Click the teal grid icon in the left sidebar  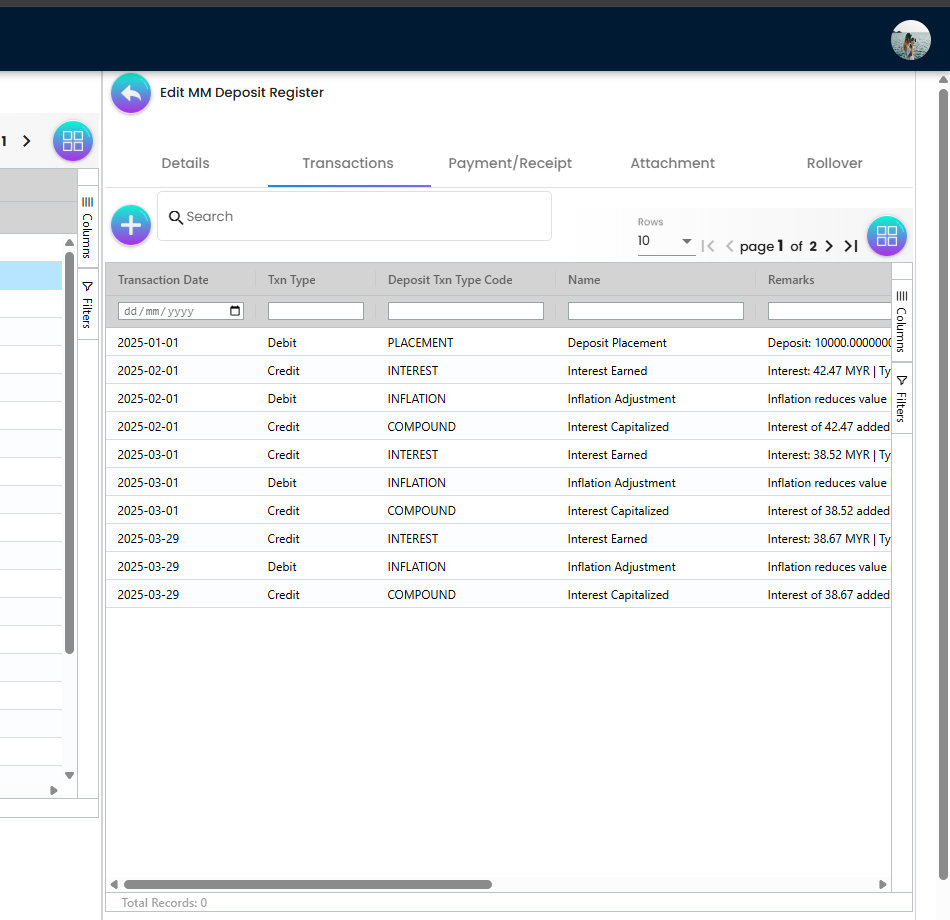tap(72, 141)
